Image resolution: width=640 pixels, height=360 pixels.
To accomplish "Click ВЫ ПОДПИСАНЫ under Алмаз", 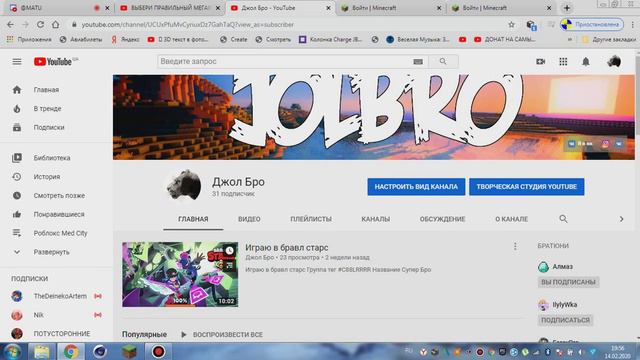I will pos(568,282).
